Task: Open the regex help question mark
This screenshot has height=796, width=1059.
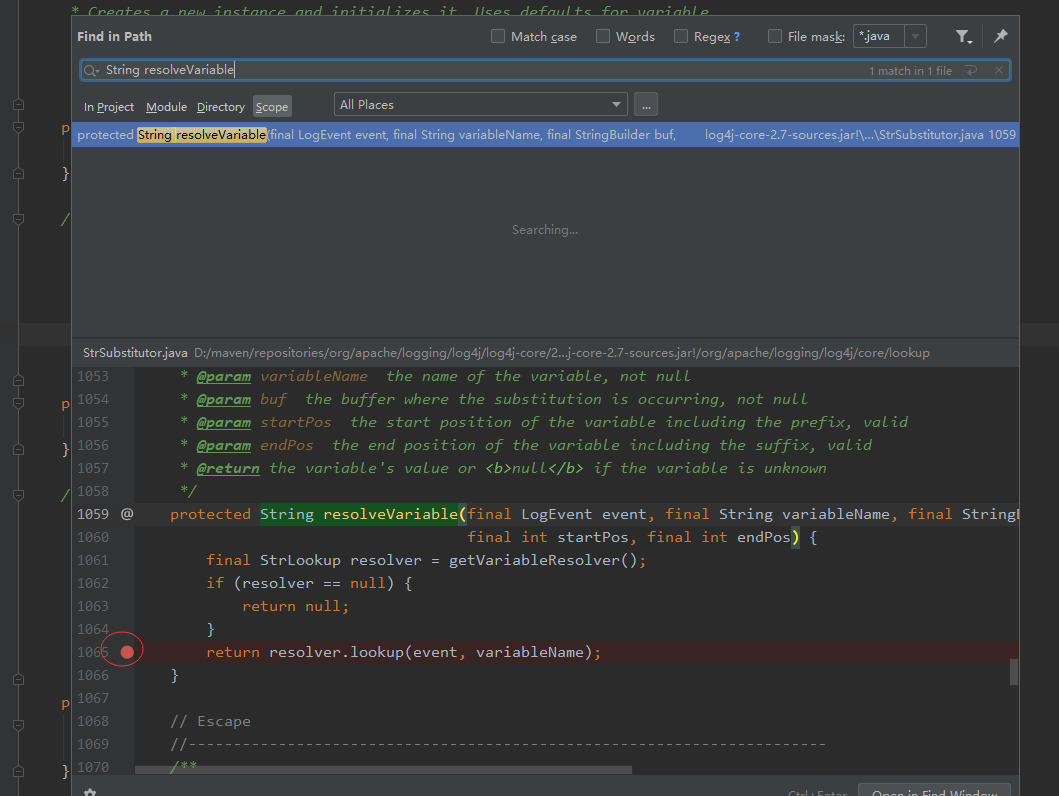Action: click(x=737, y=37)
